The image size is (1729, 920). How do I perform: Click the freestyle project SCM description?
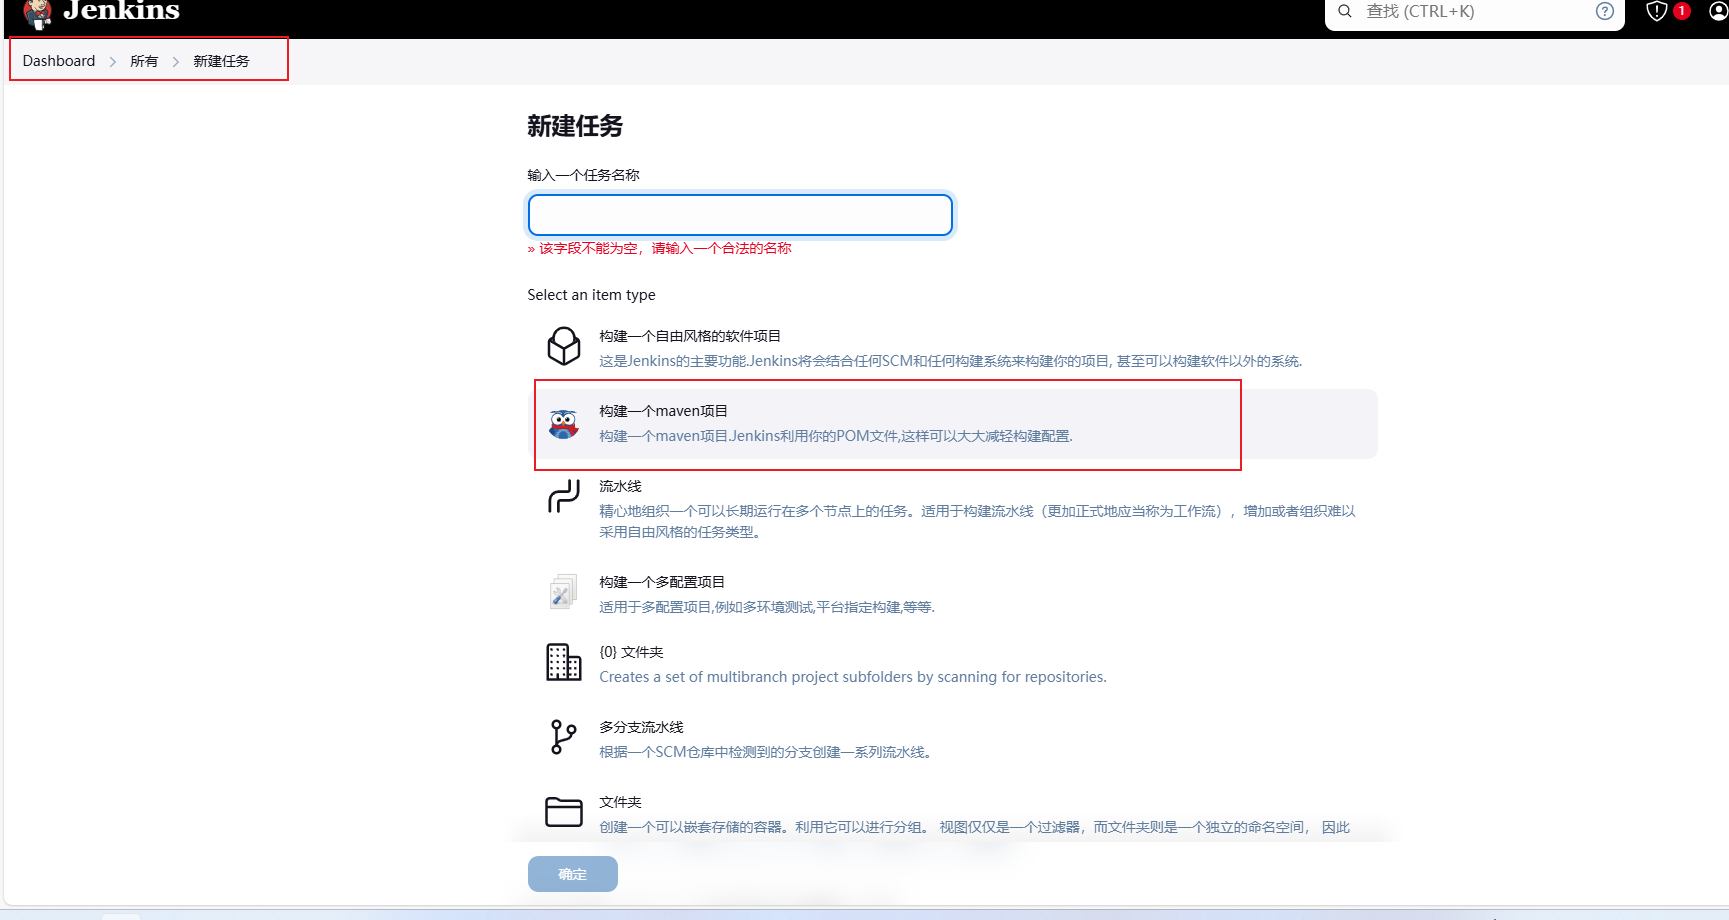pyautogui.click(x=951, y=361)
